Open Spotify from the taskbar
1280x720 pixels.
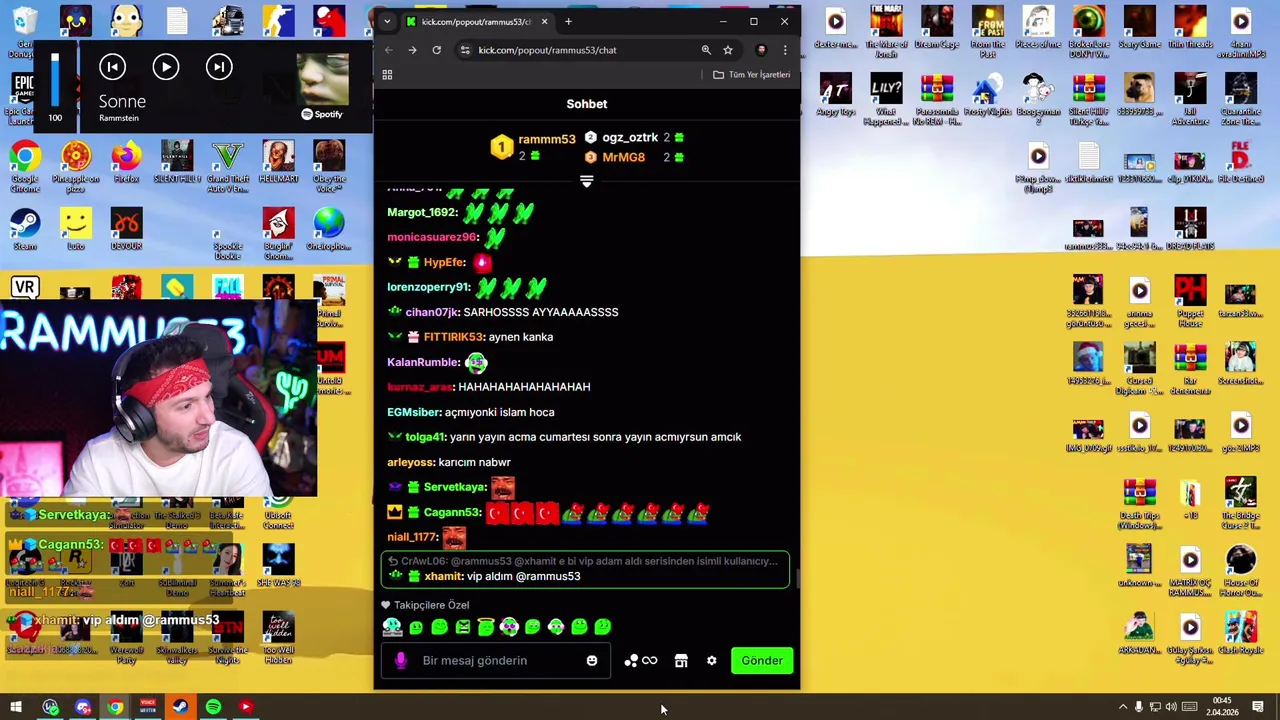pyautogui.click(x=213, y=707)
